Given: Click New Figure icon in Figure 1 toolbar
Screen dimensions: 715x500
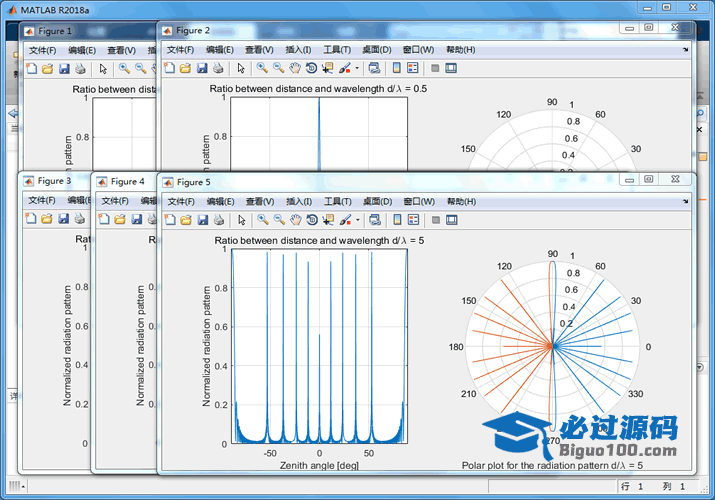Looking at the screenshot, I should 31,69.
